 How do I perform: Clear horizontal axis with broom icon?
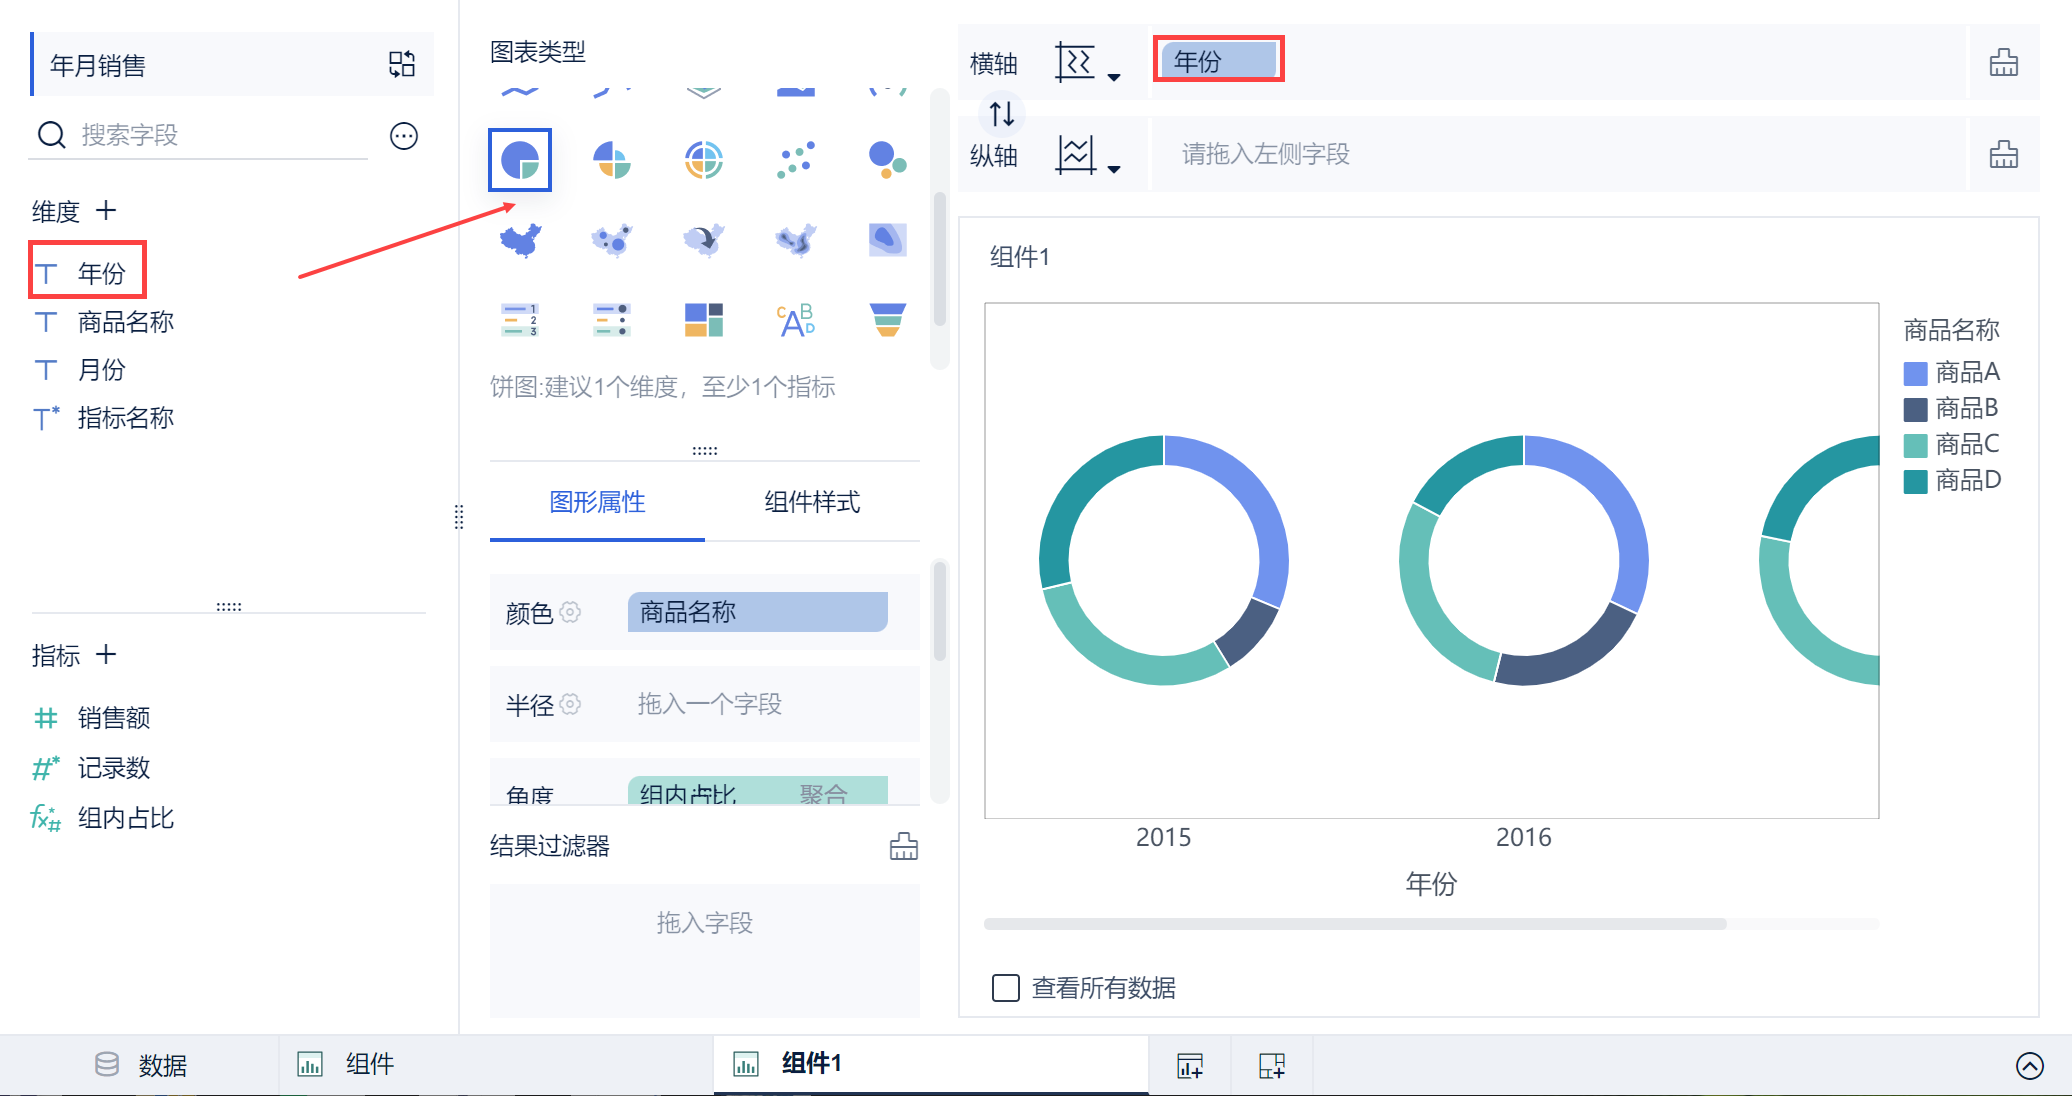(2003, 62)
